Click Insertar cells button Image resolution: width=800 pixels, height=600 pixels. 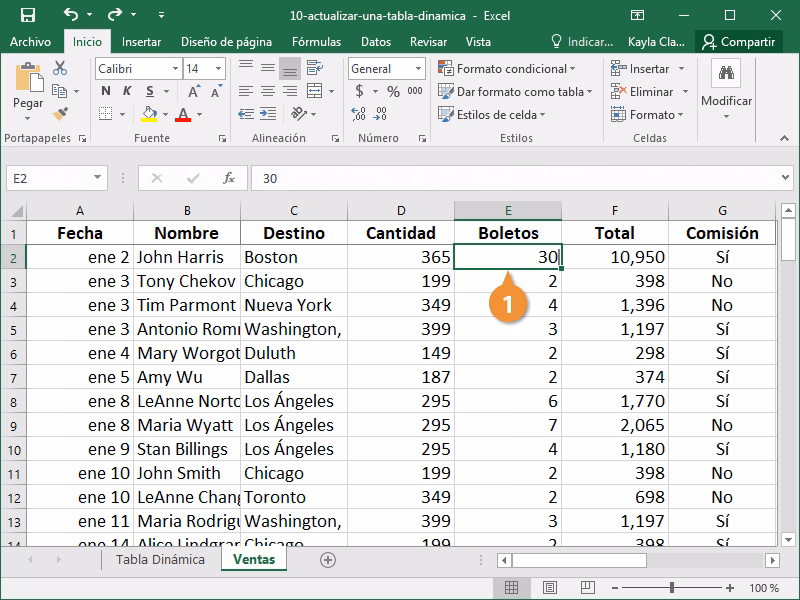click(640, 68)
